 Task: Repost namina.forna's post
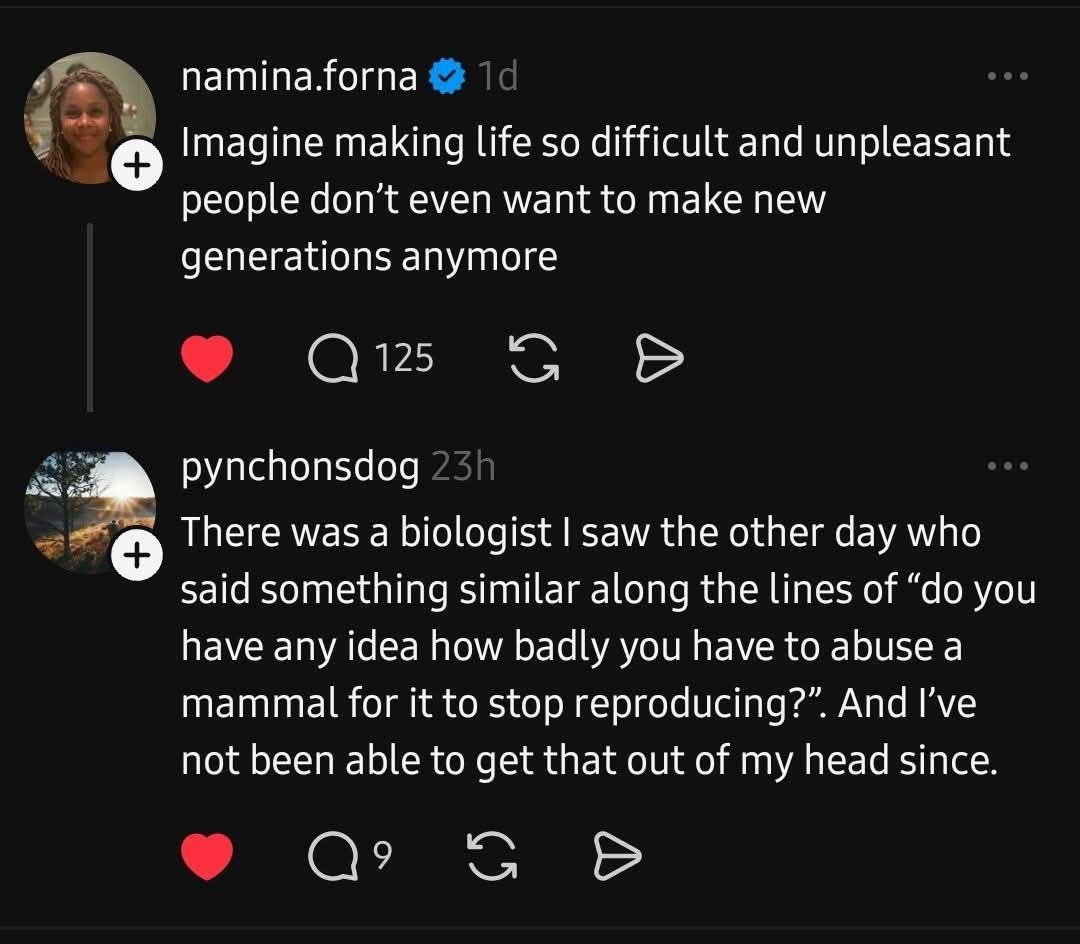click(534, 358)
